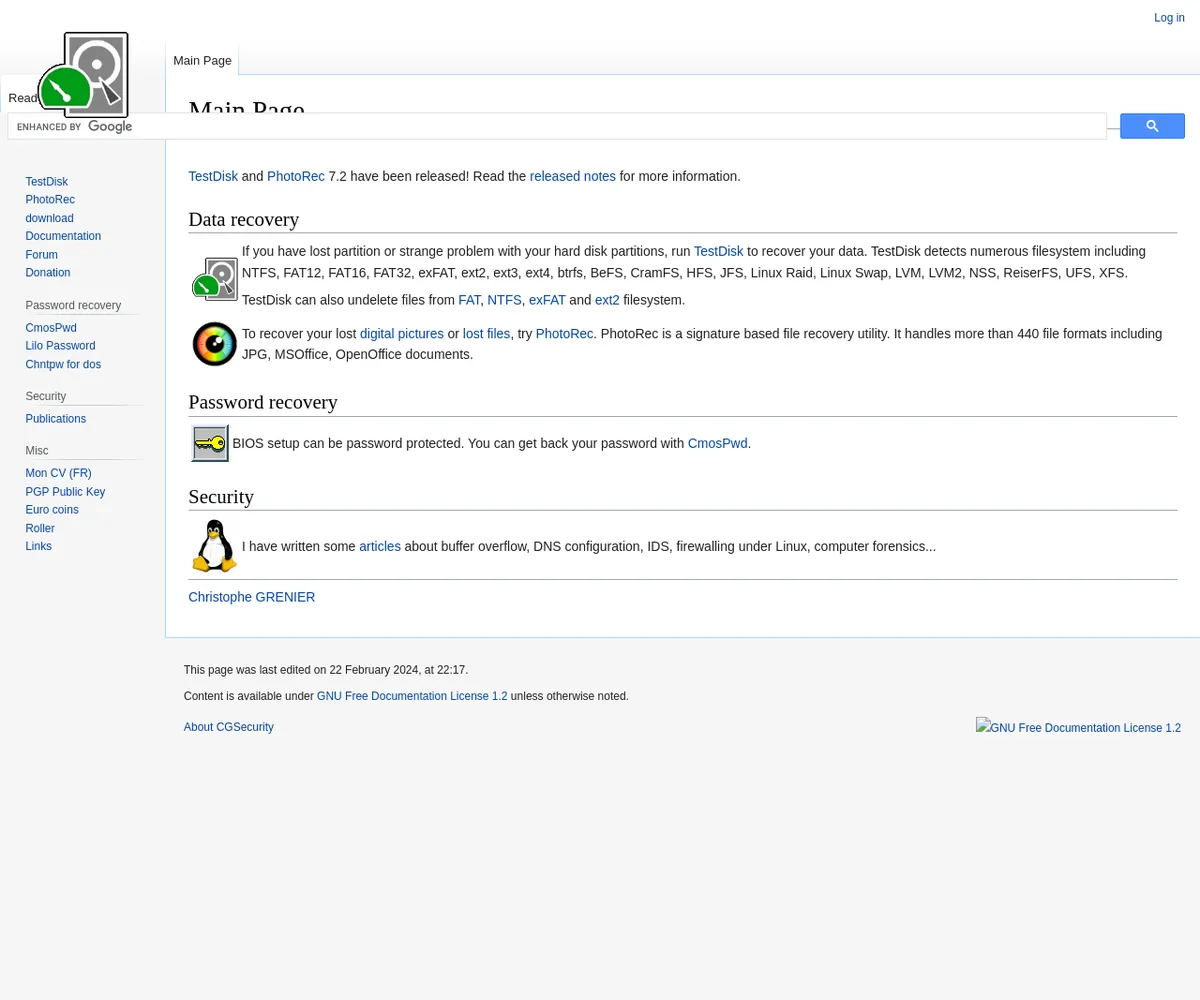Go to Forum from the sidebar
This screenshot has height=1000, width=1200.
(x=42, y=255)
